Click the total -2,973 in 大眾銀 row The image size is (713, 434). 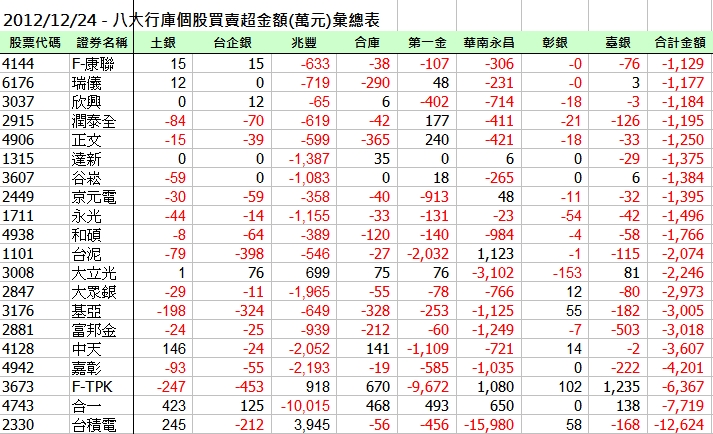tap(683, 292)
